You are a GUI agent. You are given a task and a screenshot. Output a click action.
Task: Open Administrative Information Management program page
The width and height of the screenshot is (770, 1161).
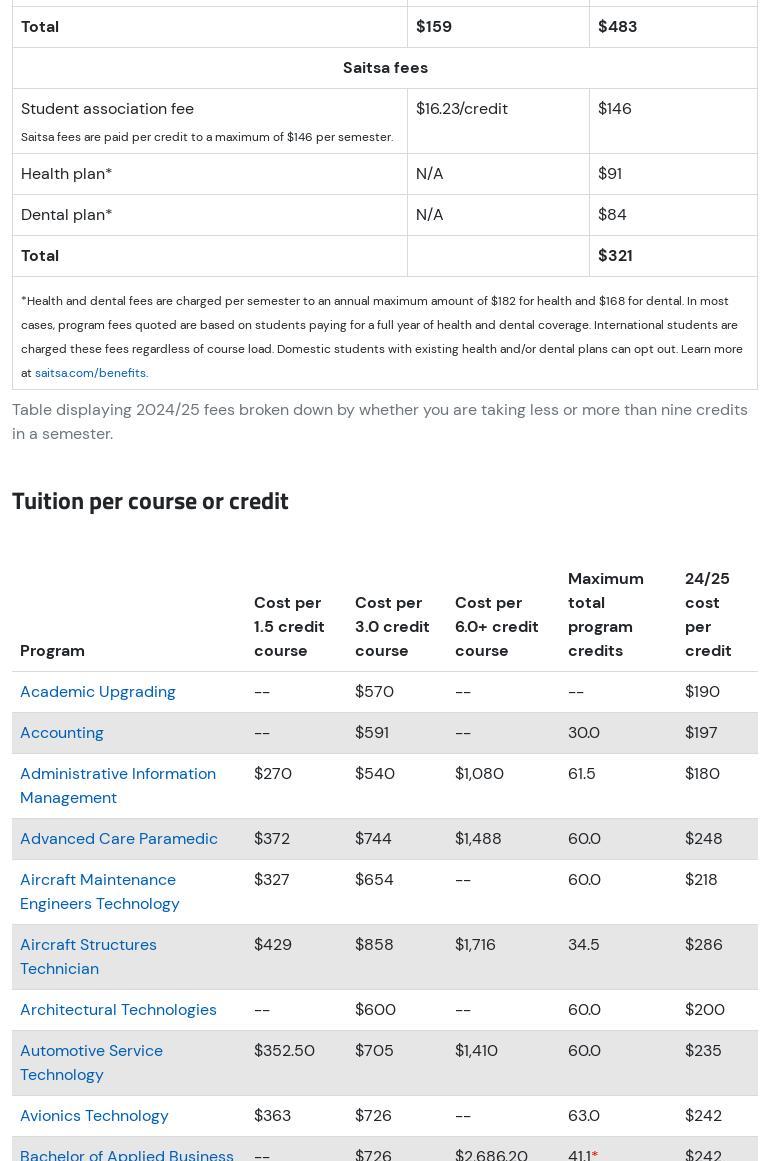[118, 785]
